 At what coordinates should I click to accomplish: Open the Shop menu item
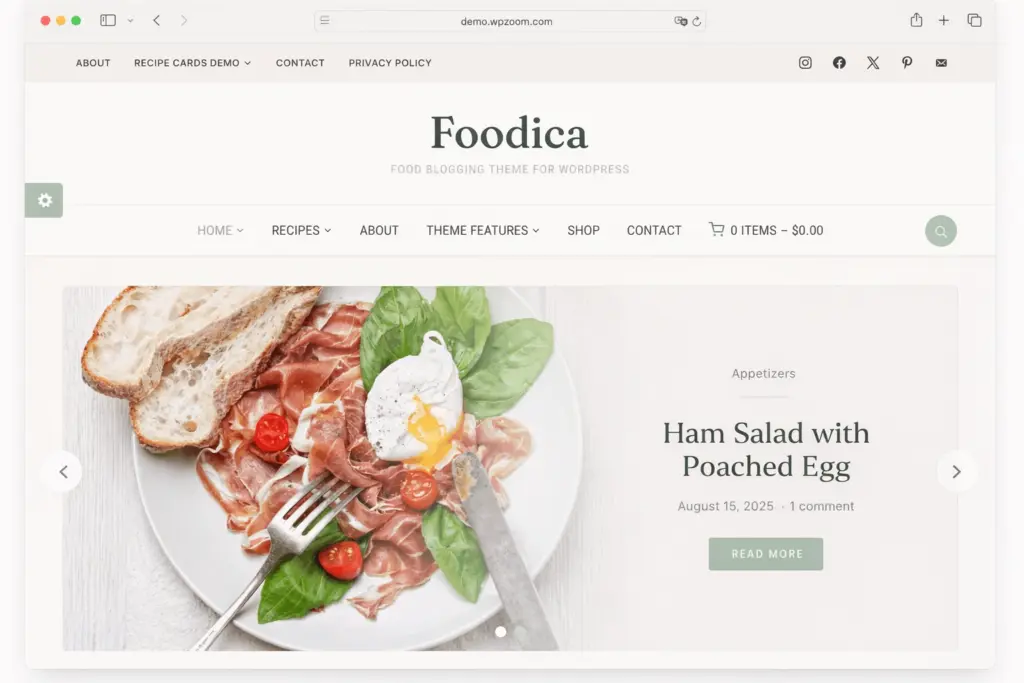coord(583,230)
